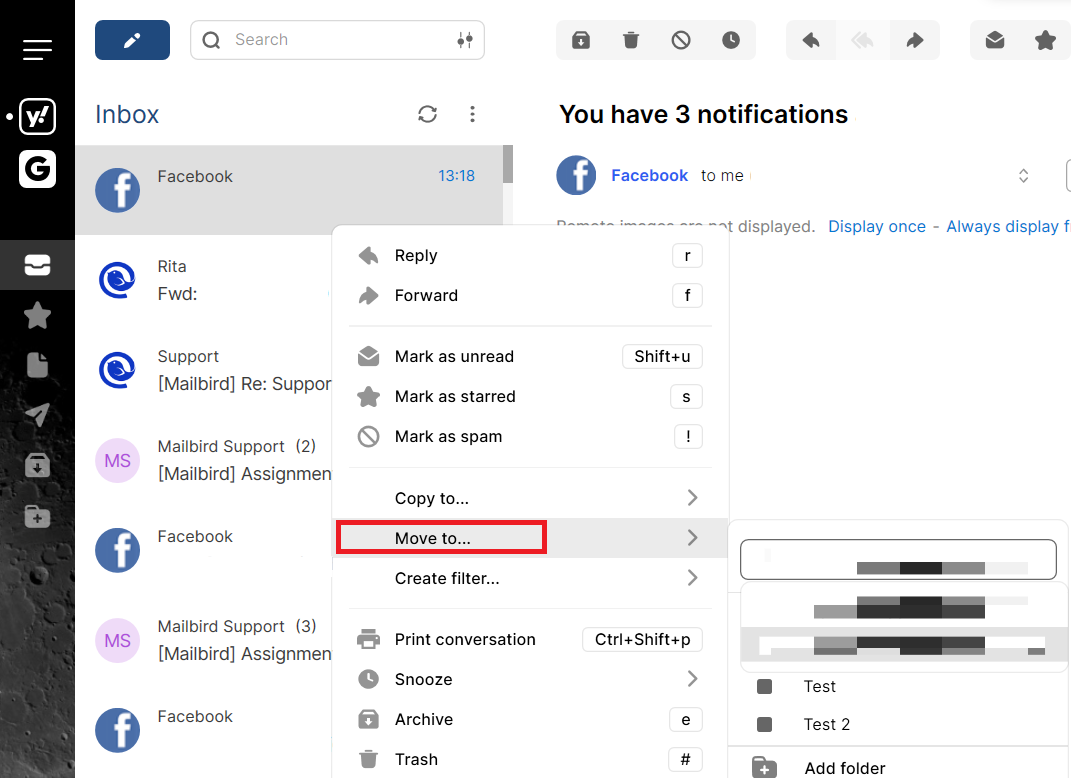Open search filter options

click(465, 40)
